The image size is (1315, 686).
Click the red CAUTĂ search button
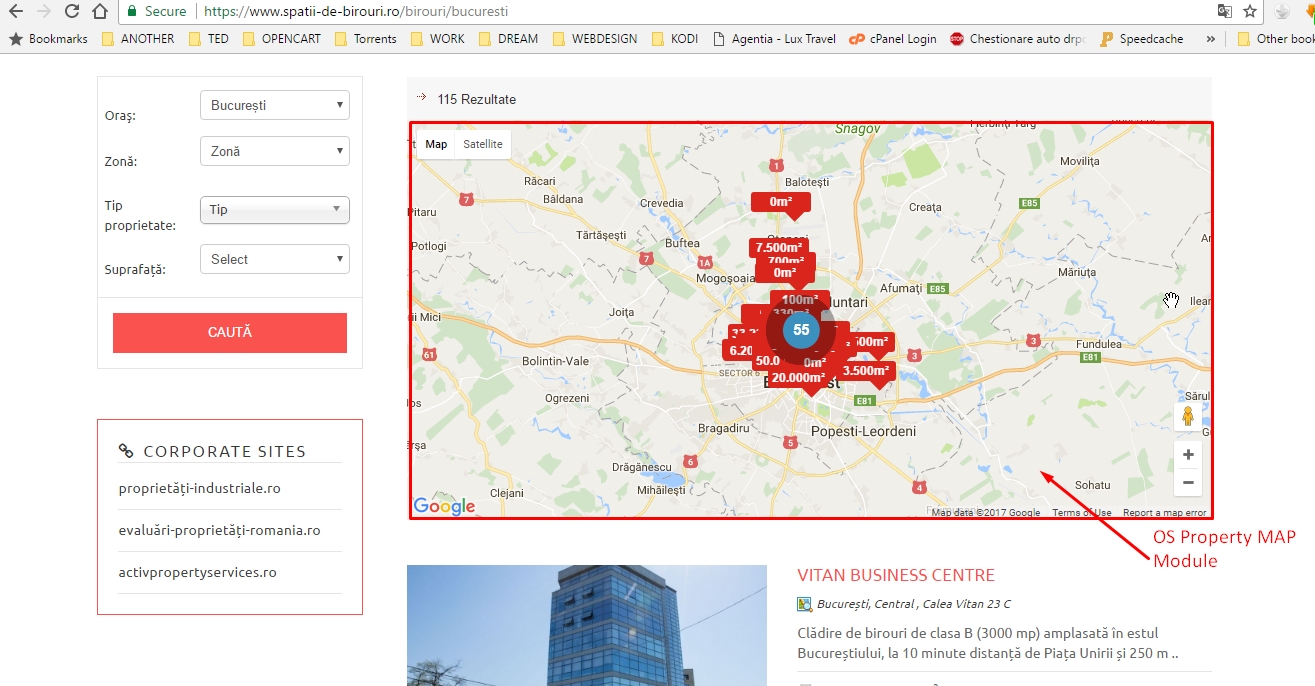point(230,333)
